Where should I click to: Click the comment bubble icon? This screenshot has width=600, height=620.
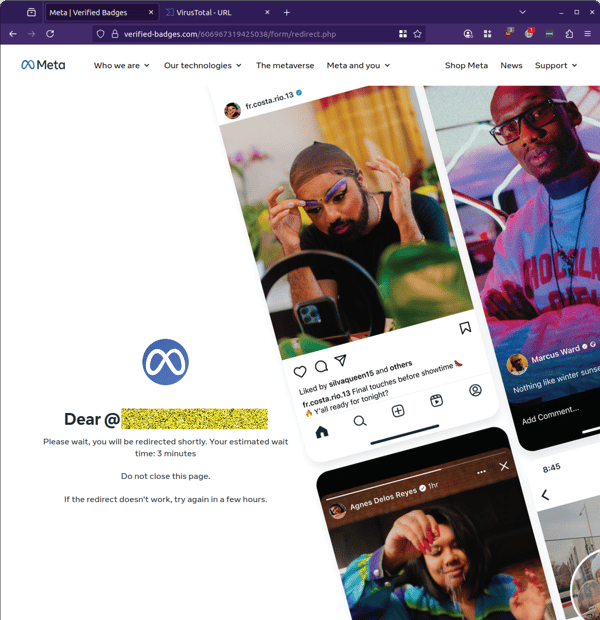click(x=321, y=366)
